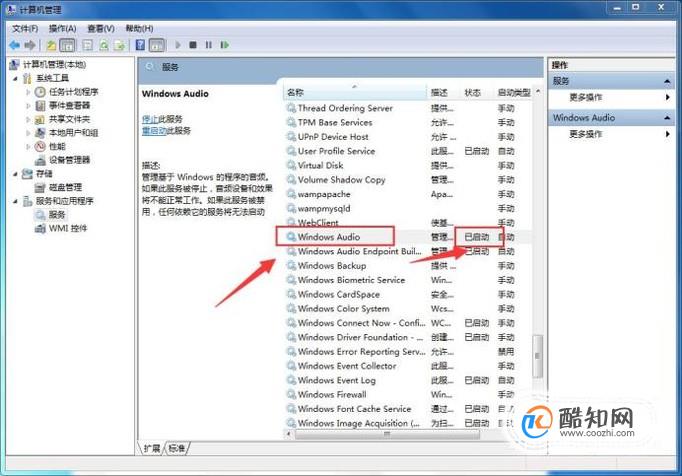The width and height of the screenshot is (682, 476).
Task: Open 设备管理器 in the tree
Action: pos(69,160)
